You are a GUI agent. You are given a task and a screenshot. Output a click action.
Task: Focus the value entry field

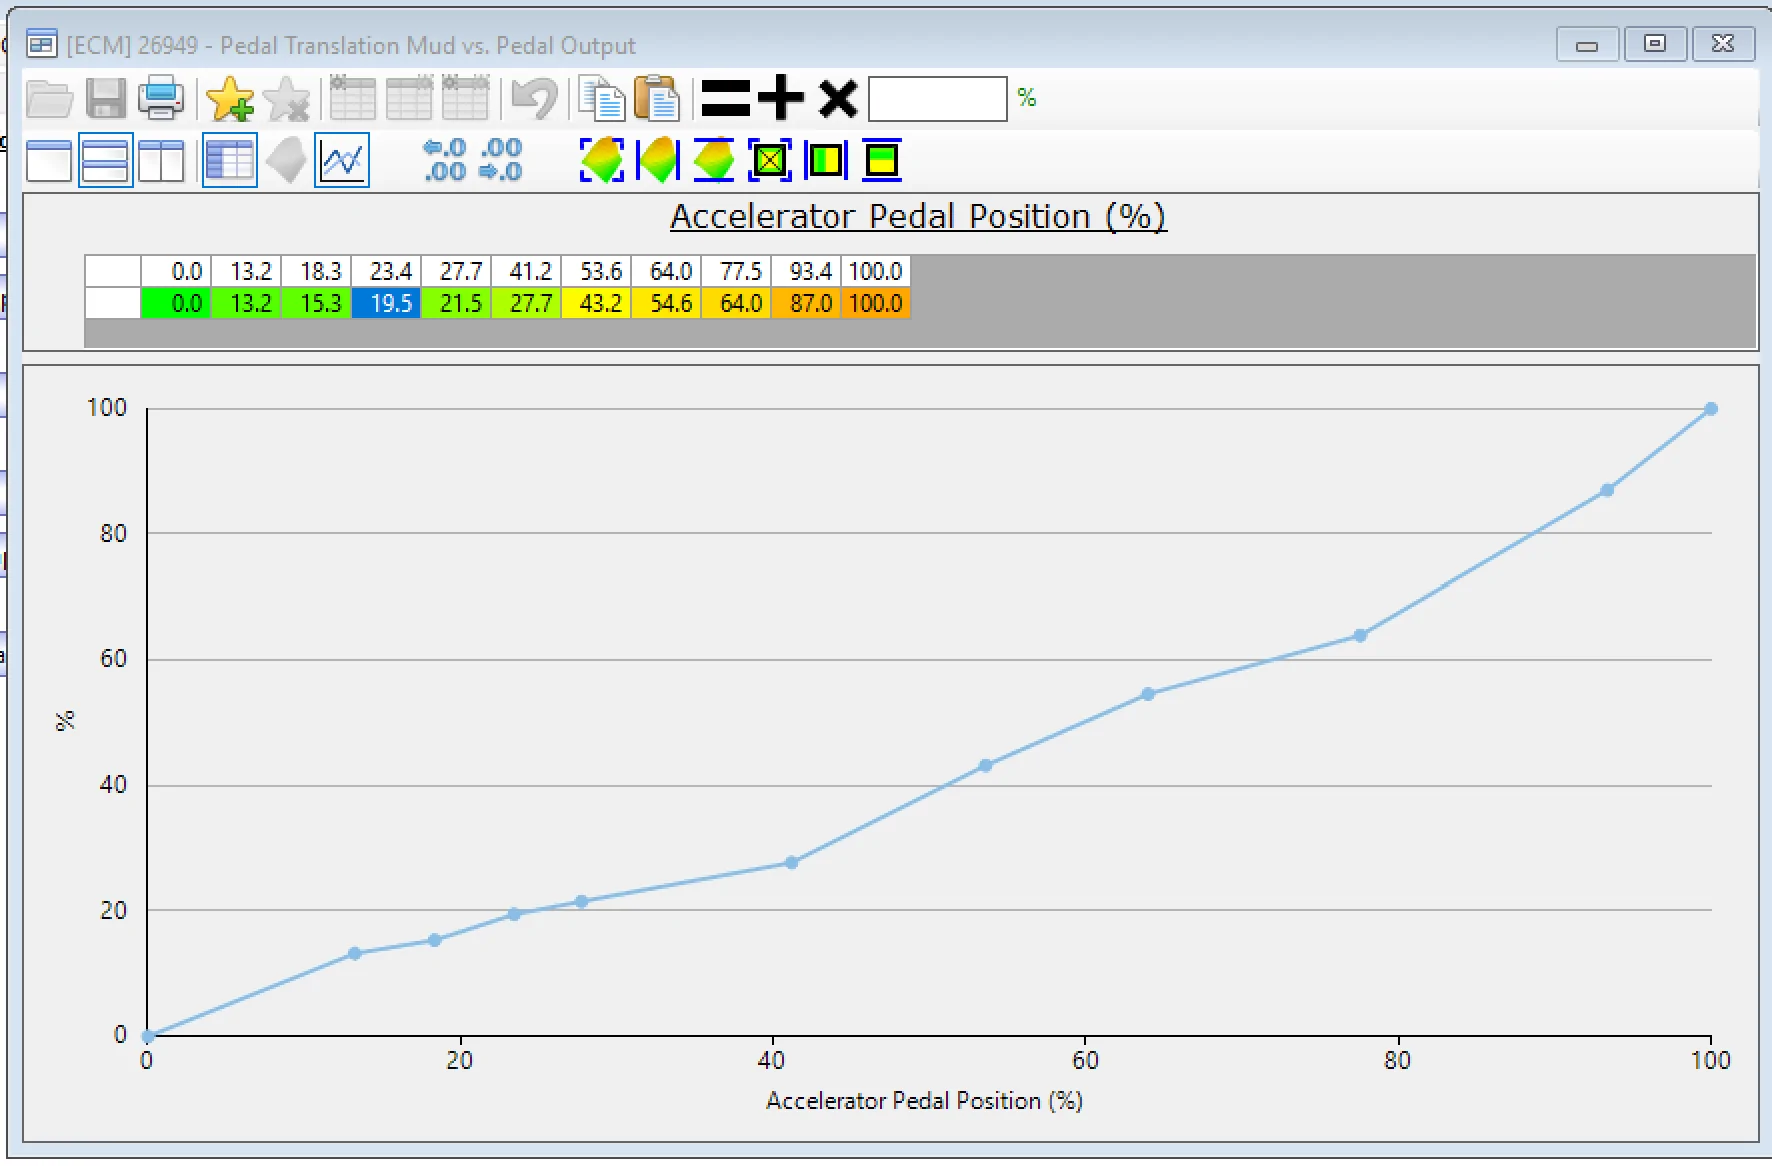(938, 99)
